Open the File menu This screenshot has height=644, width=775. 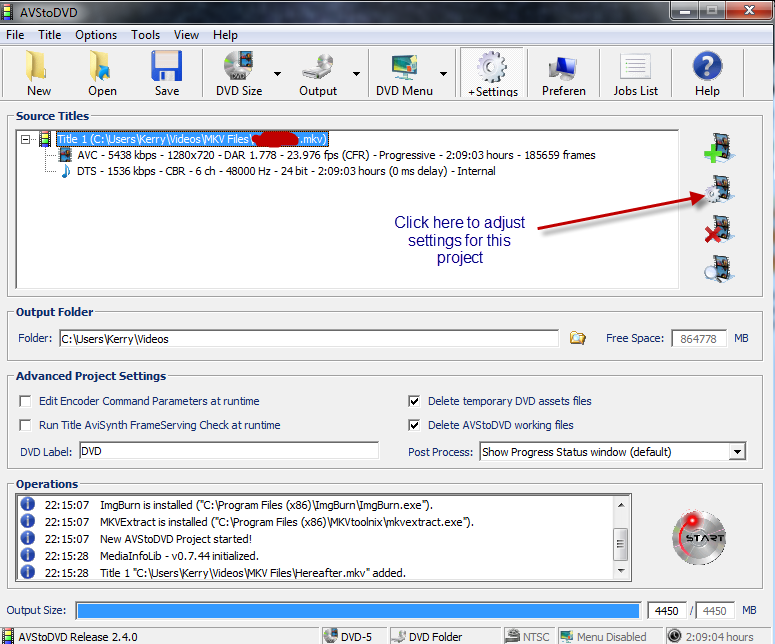[15, 35]
